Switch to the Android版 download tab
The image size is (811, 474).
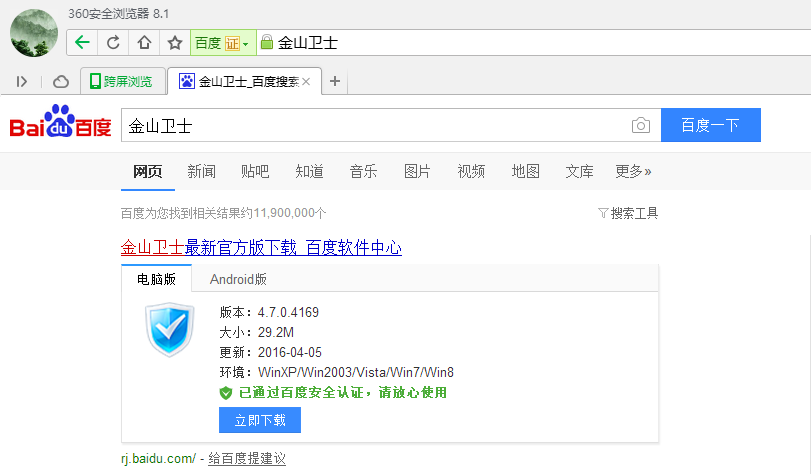tap(238, 279)
